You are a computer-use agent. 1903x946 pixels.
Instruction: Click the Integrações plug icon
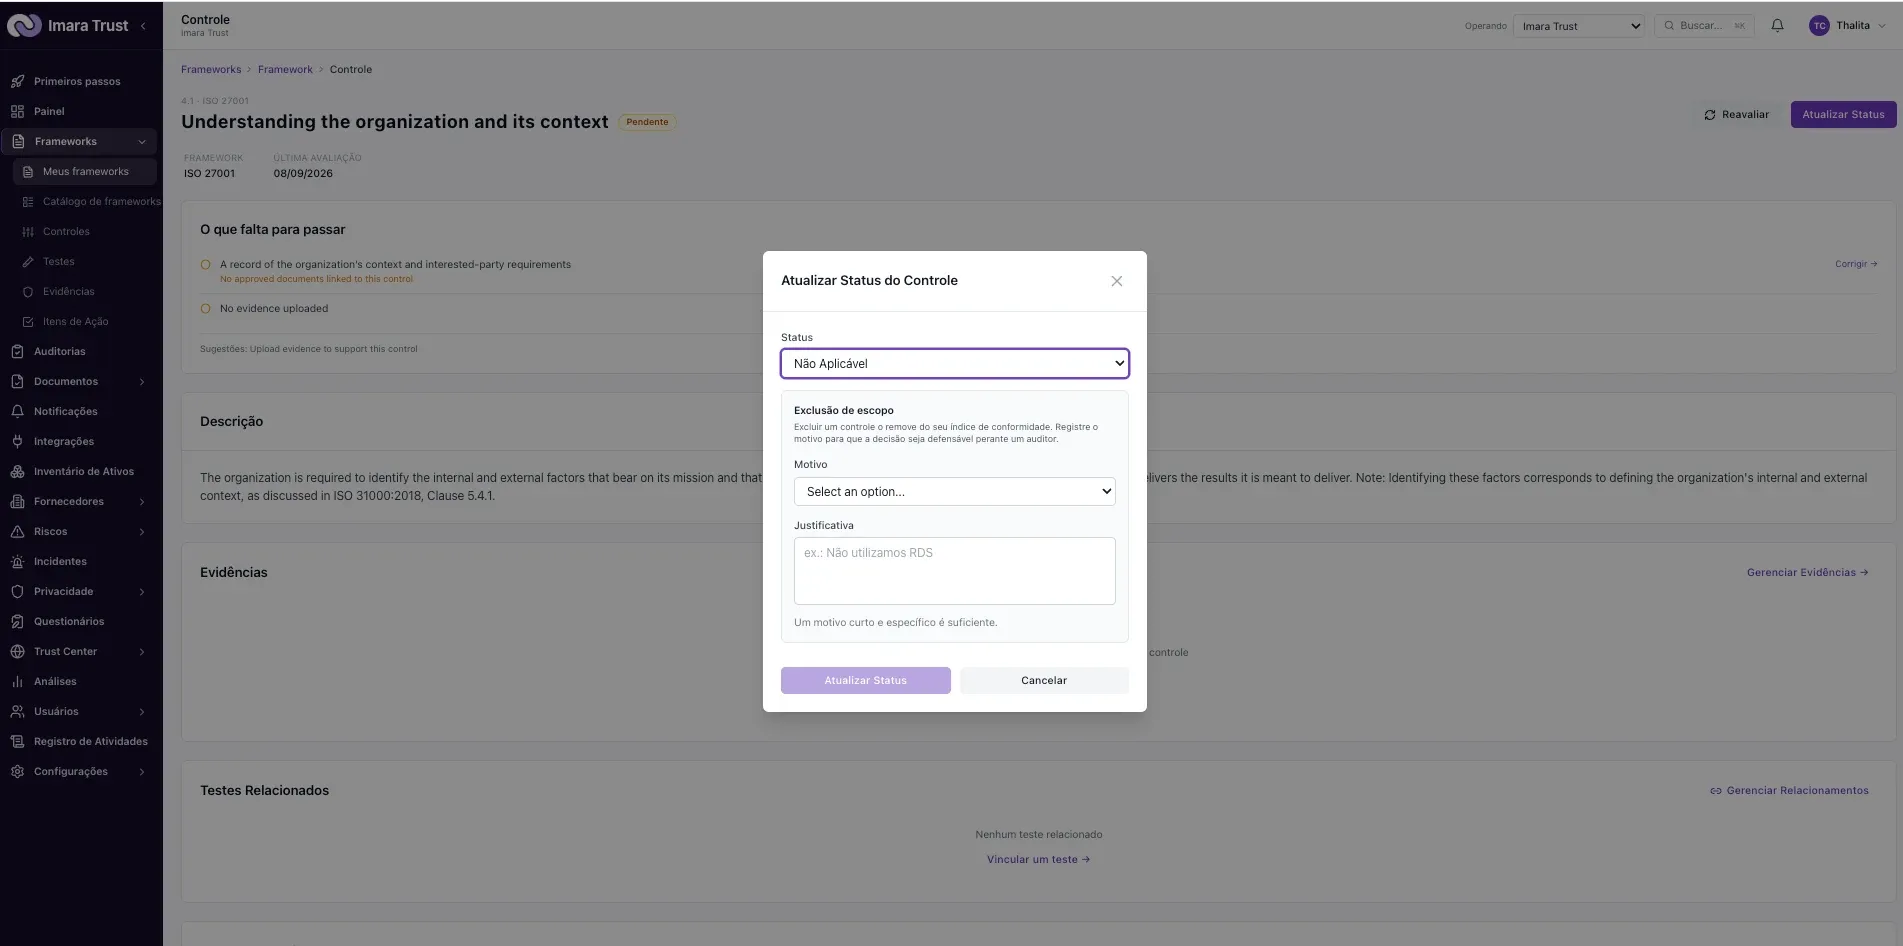point(17,441)
